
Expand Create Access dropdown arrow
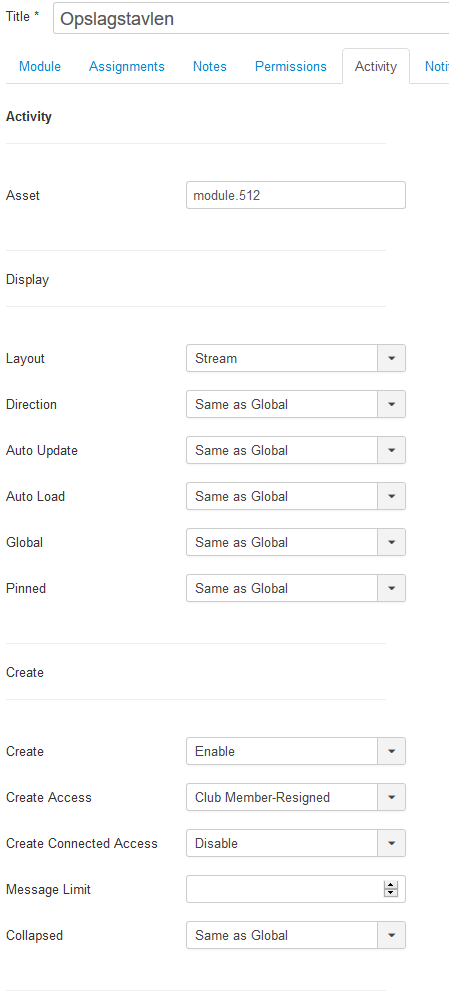(392, 797)
